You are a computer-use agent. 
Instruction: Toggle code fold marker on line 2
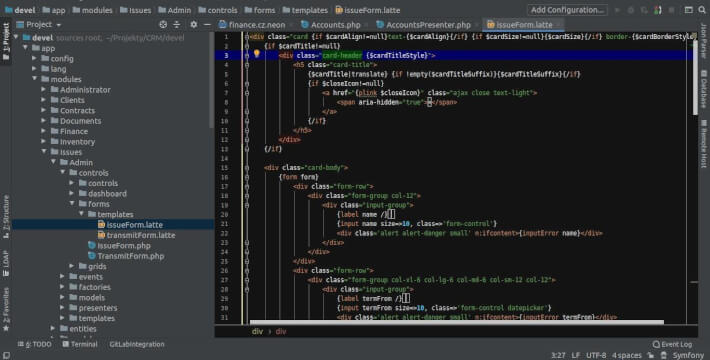click(x=247, y=46)
